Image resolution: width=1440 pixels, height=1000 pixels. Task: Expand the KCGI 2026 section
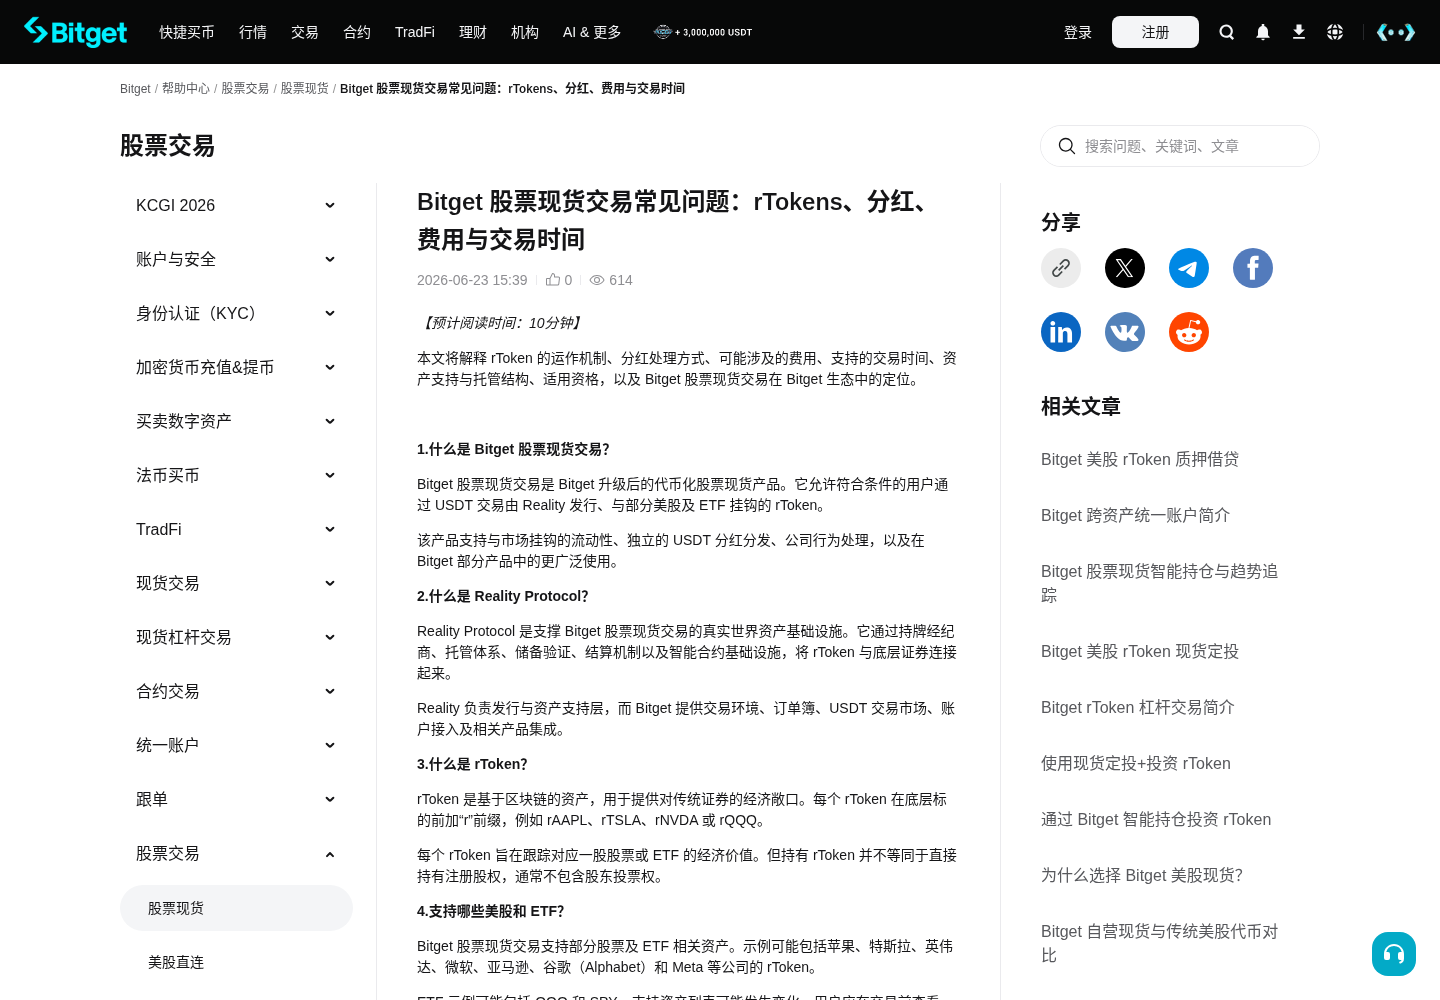(x=236, y=205)
